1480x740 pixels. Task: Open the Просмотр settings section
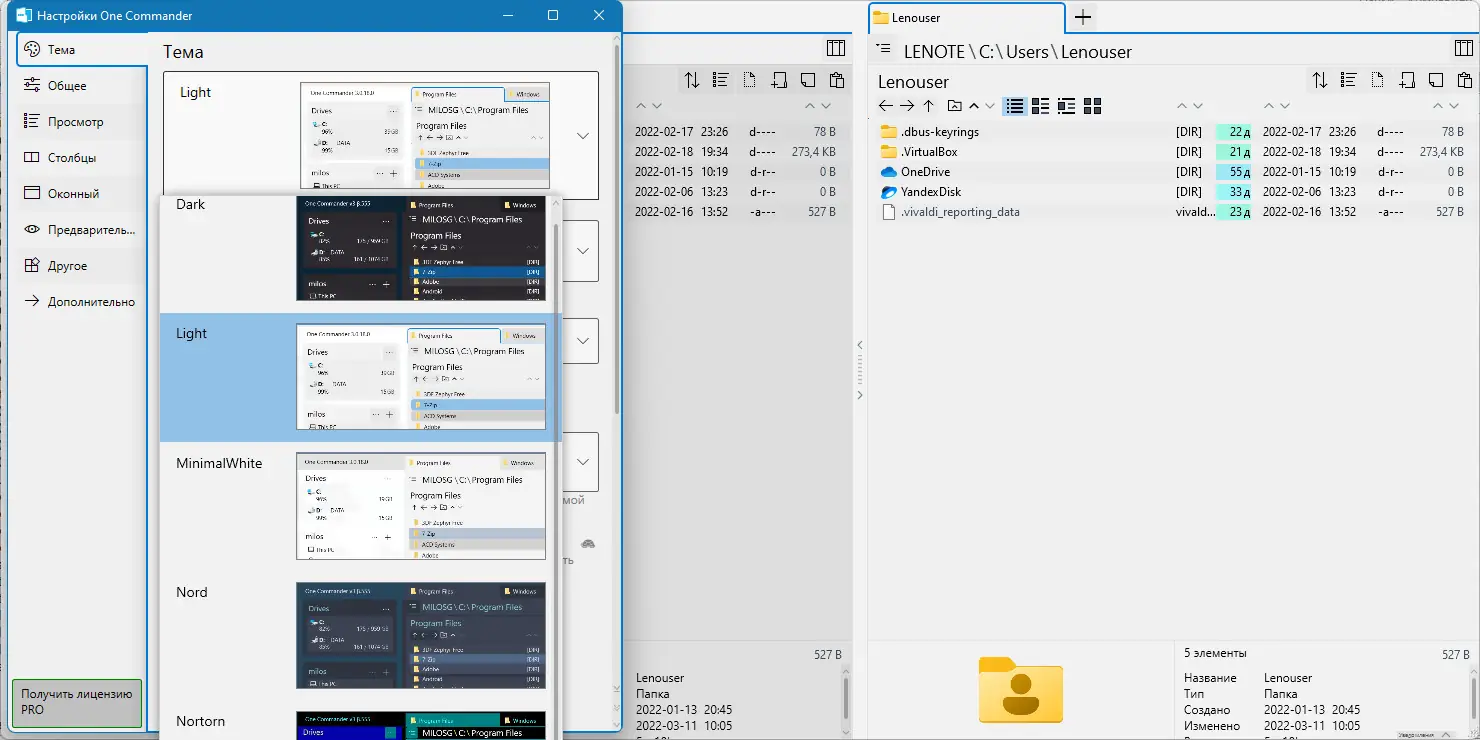point(81,122)
